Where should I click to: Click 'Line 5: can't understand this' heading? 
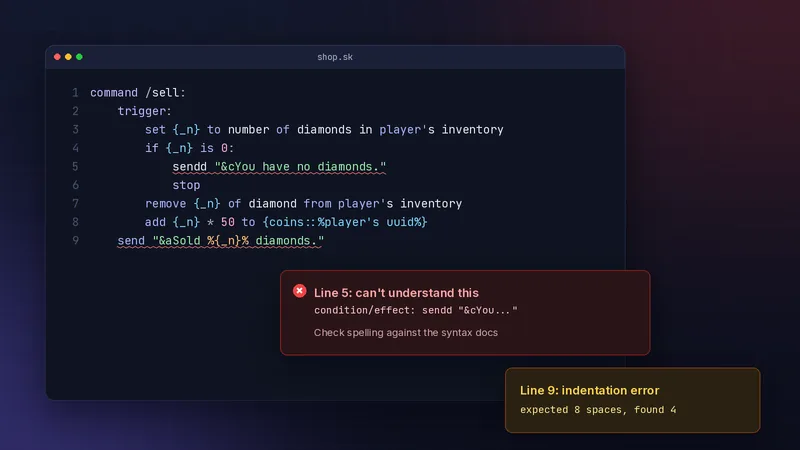pos(396,293)
